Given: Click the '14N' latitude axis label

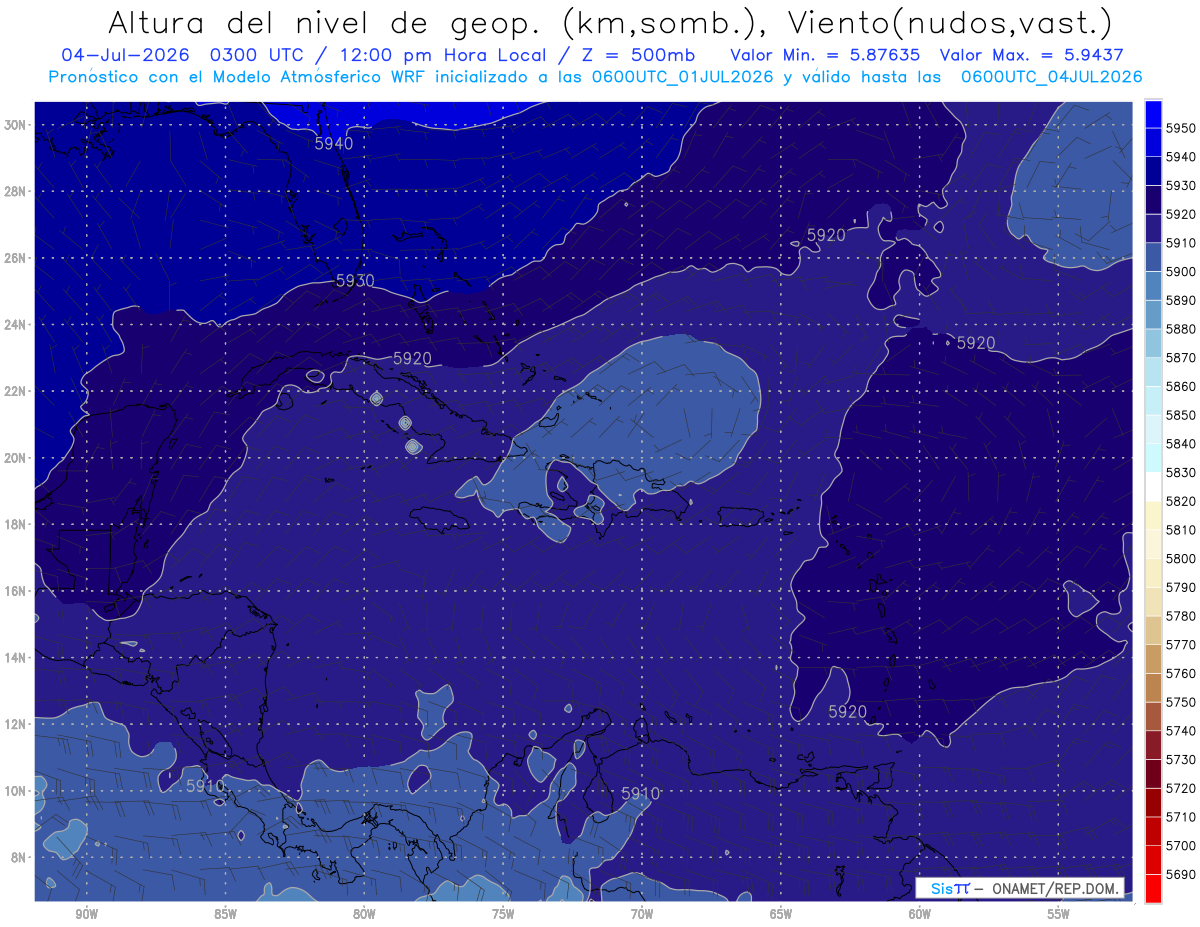Looking at the screenshot, I should (x=15, y=658).
